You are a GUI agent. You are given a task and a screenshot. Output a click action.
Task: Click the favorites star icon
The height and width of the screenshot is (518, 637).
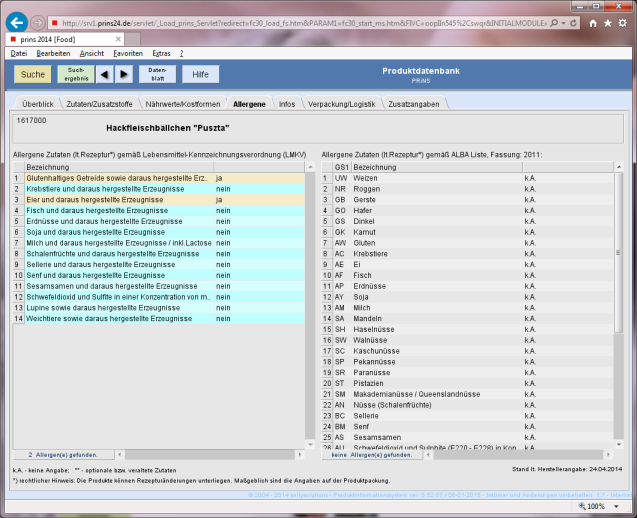point(607,22)
